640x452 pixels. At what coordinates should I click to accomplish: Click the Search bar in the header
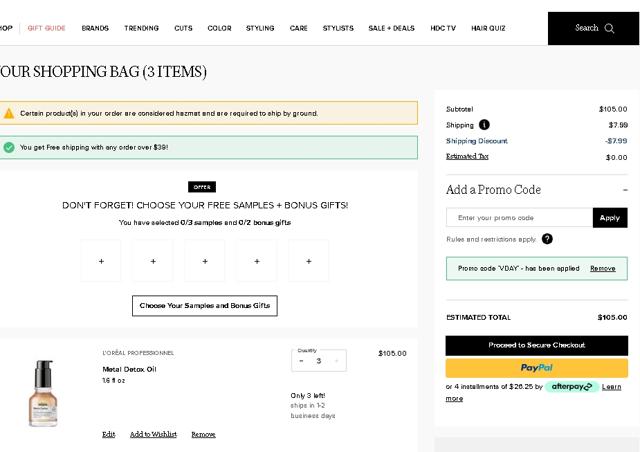pyautogui.click(x=593, y=28)
